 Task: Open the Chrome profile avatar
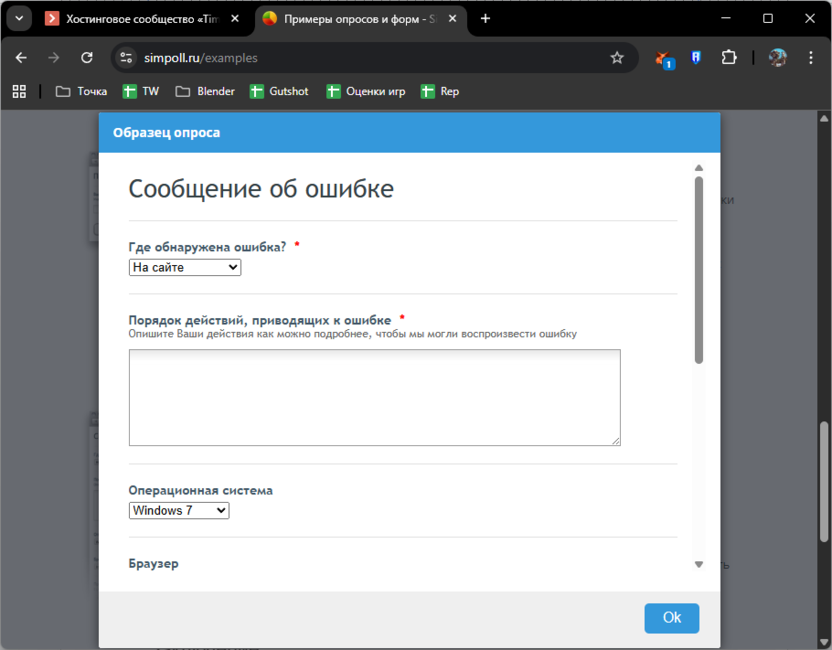pos(777,58)
